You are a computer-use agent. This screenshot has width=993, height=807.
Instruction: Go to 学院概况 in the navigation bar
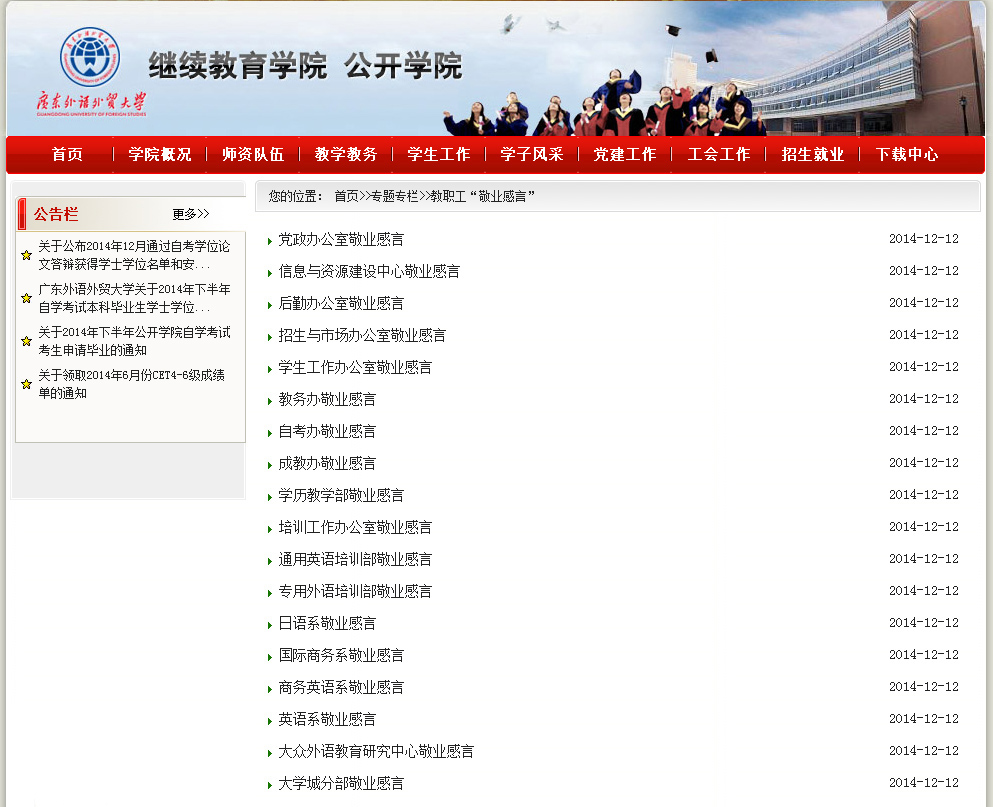click(160, 154)
